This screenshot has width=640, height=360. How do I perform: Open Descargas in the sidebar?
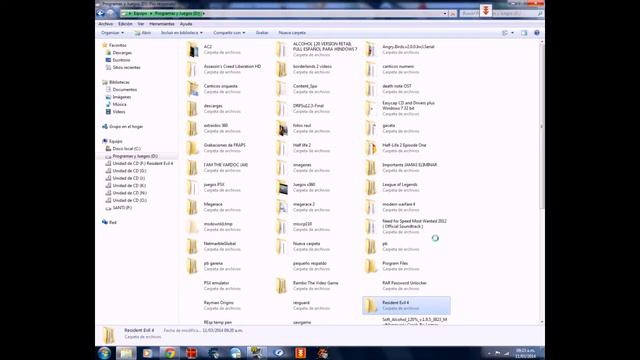point(122,53)
